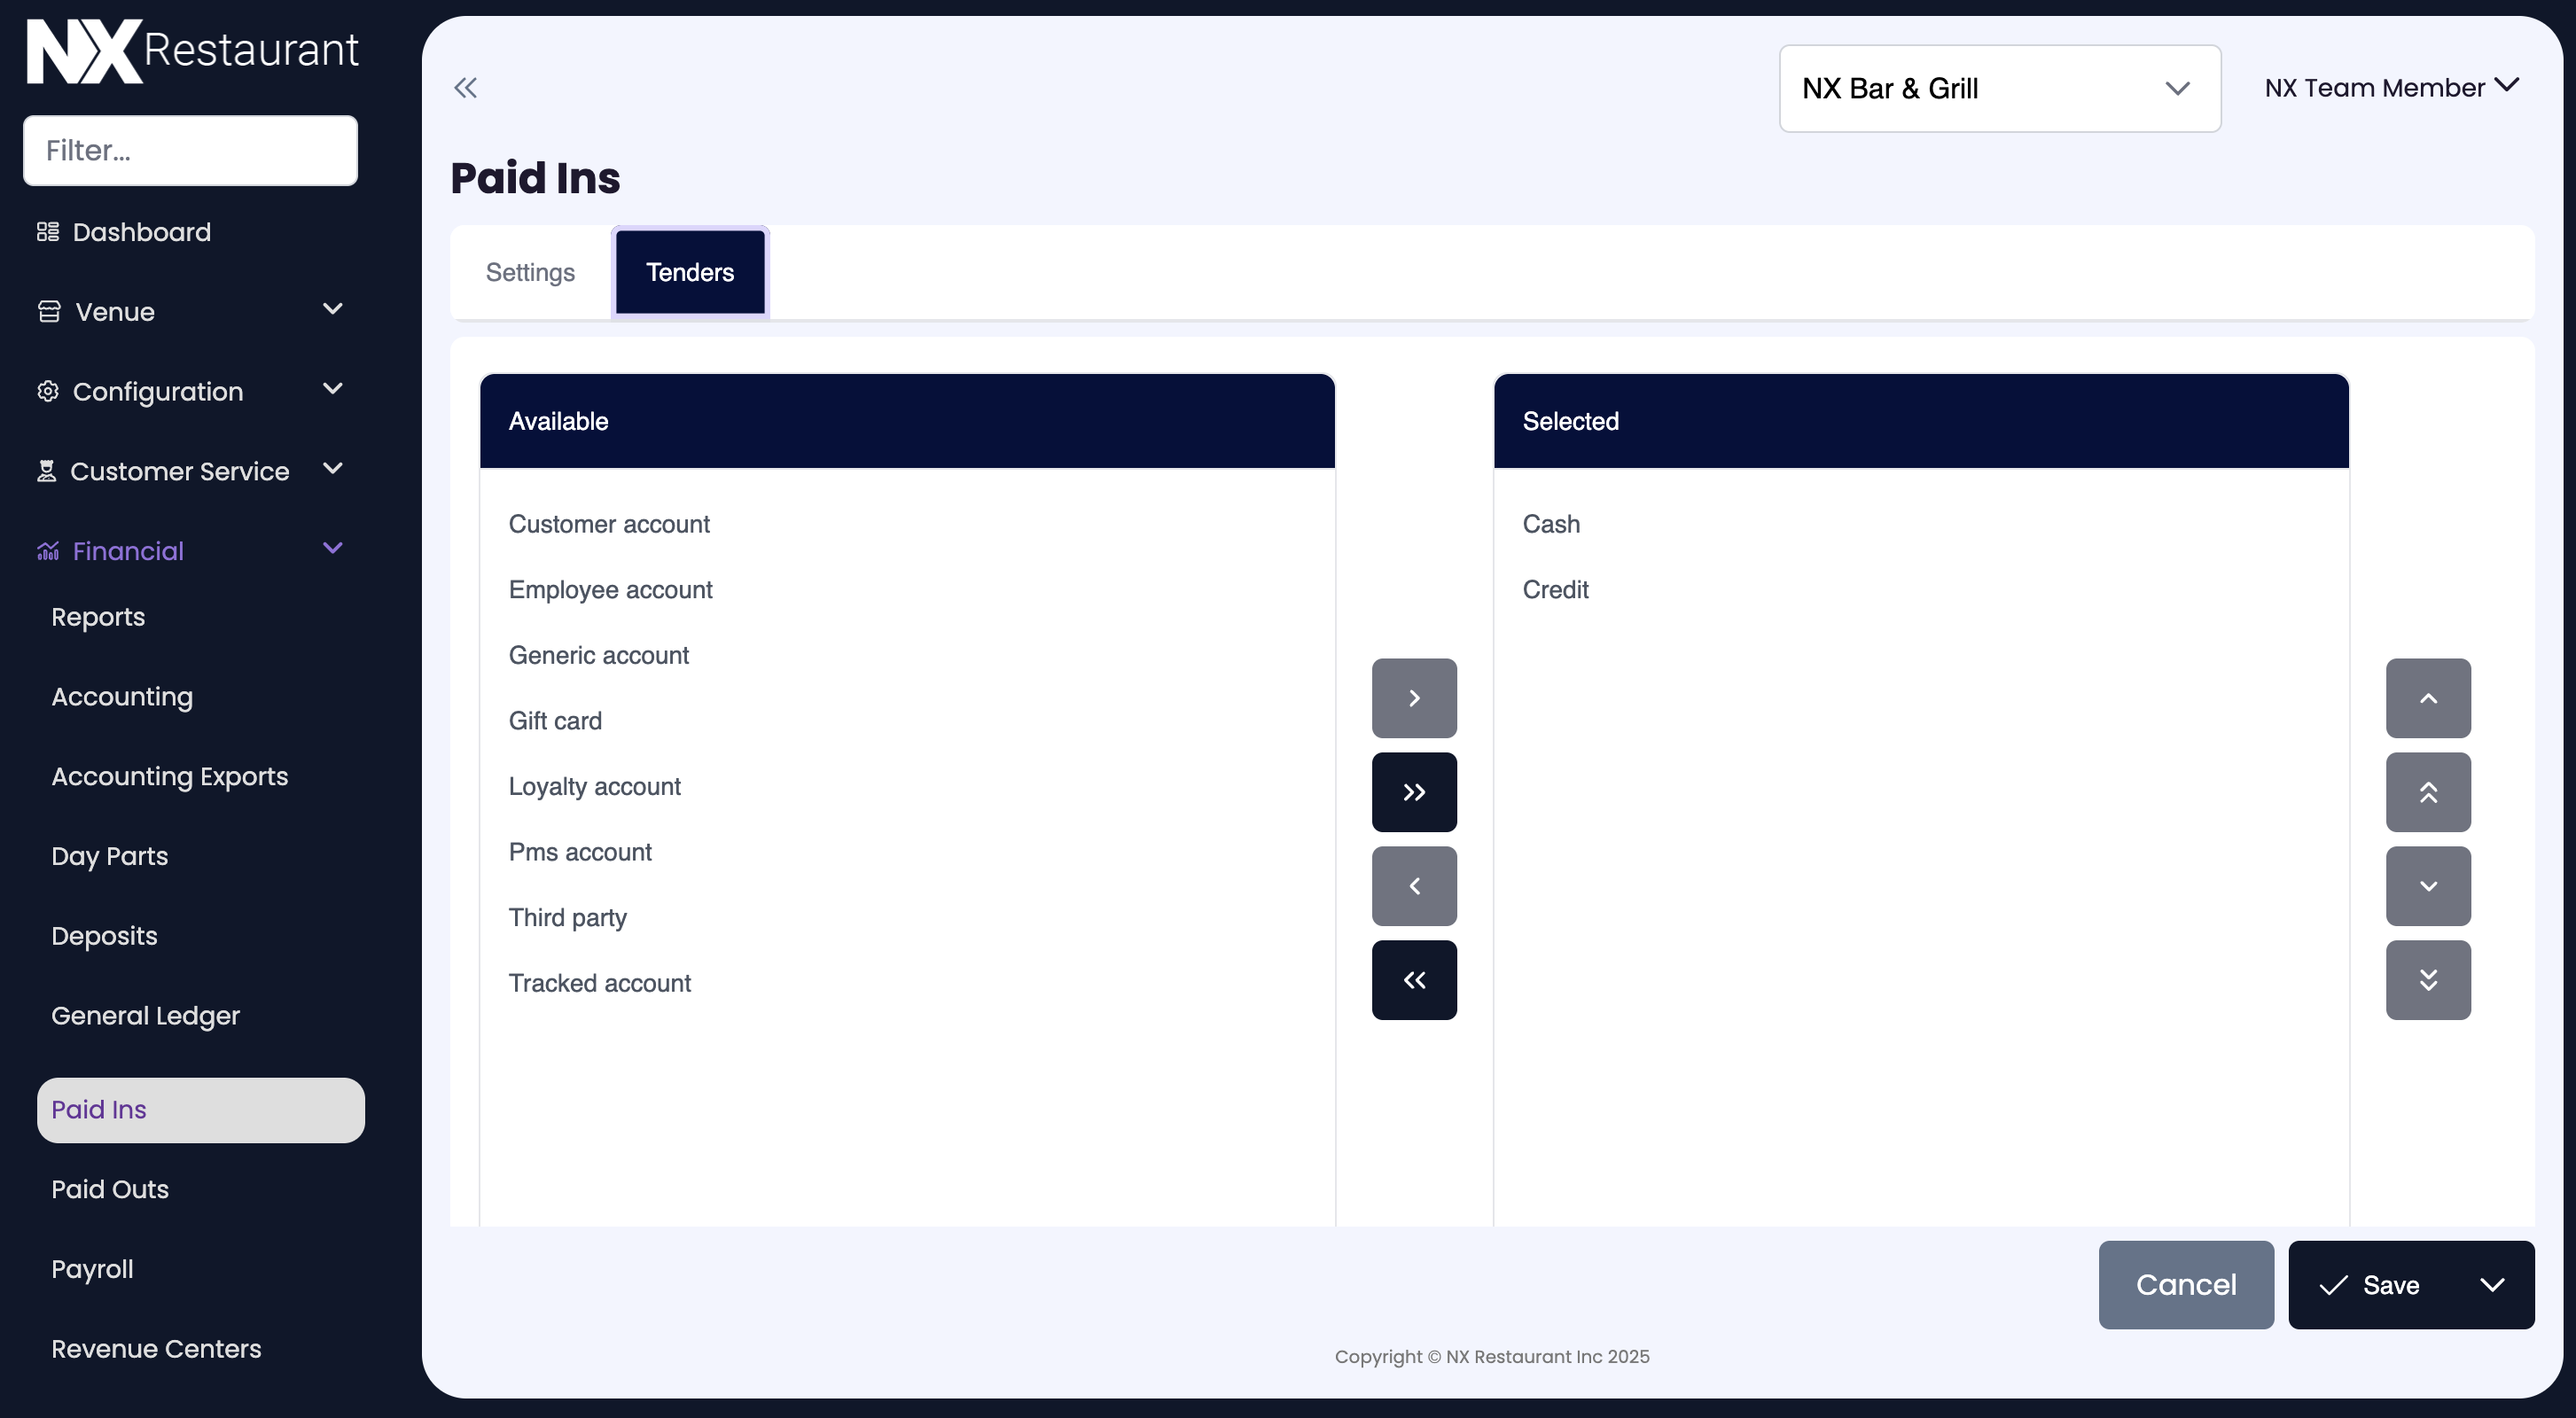Click the move-all-right double arrow button

point(1414,792)
